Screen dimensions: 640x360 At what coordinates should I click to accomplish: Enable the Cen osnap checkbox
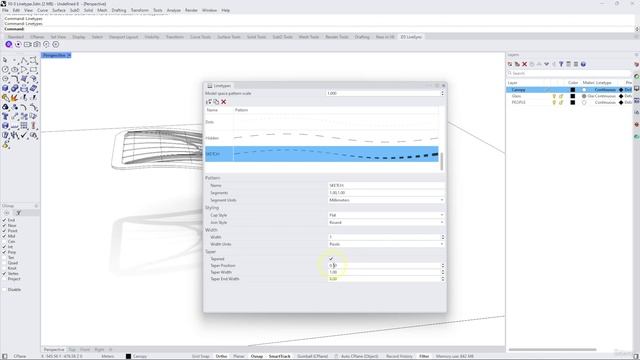coord(4,242)
